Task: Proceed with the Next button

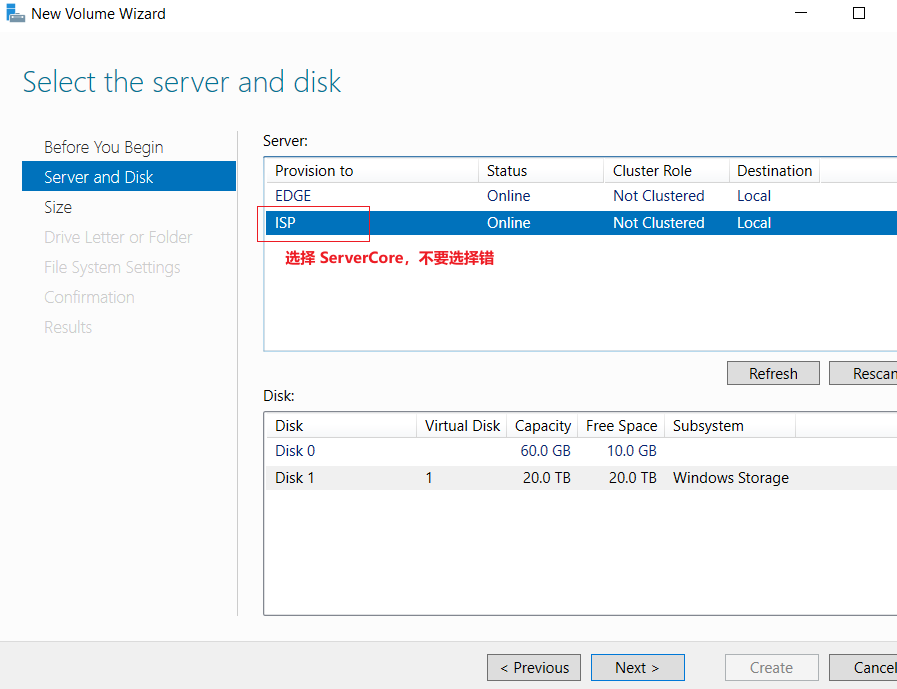Action: 637,667
